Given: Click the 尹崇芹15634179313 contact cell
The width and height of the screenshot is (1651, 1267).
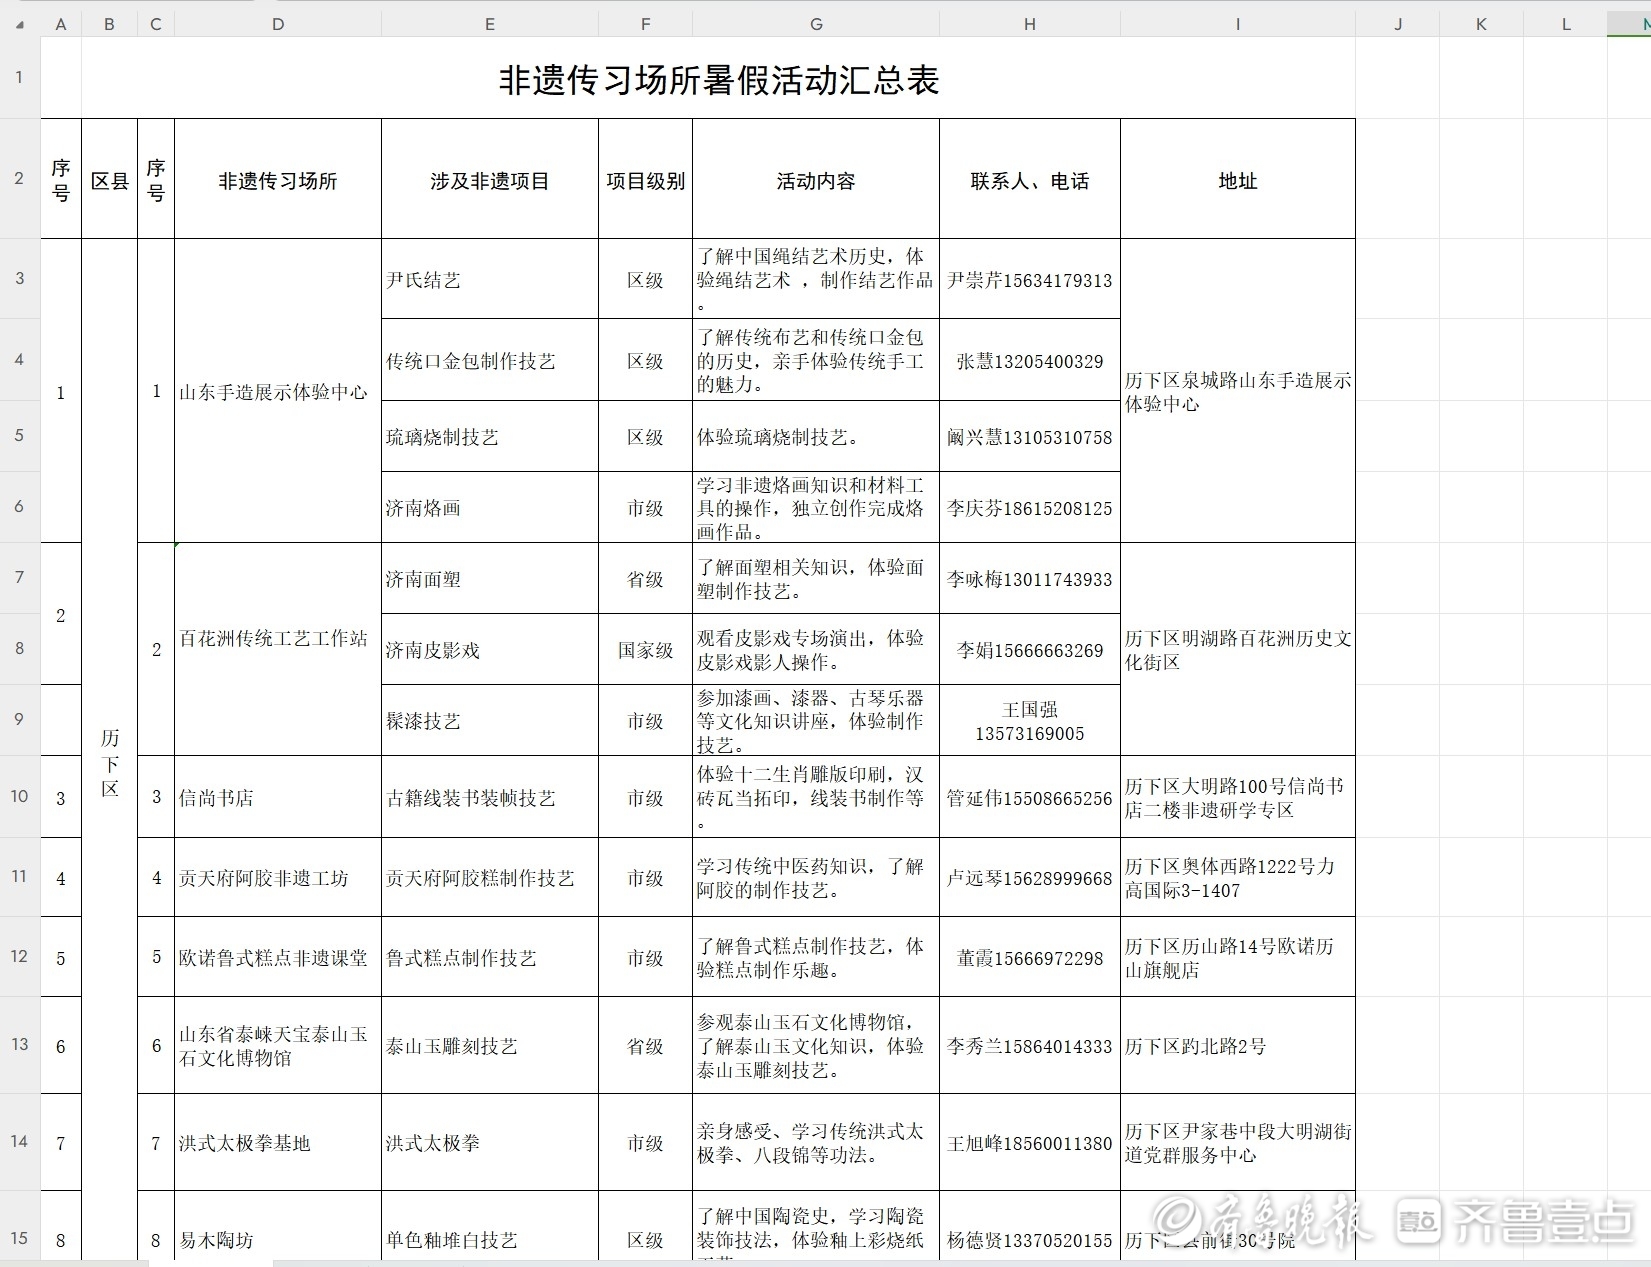Looking at the screenshot, I should point(1029,280).
